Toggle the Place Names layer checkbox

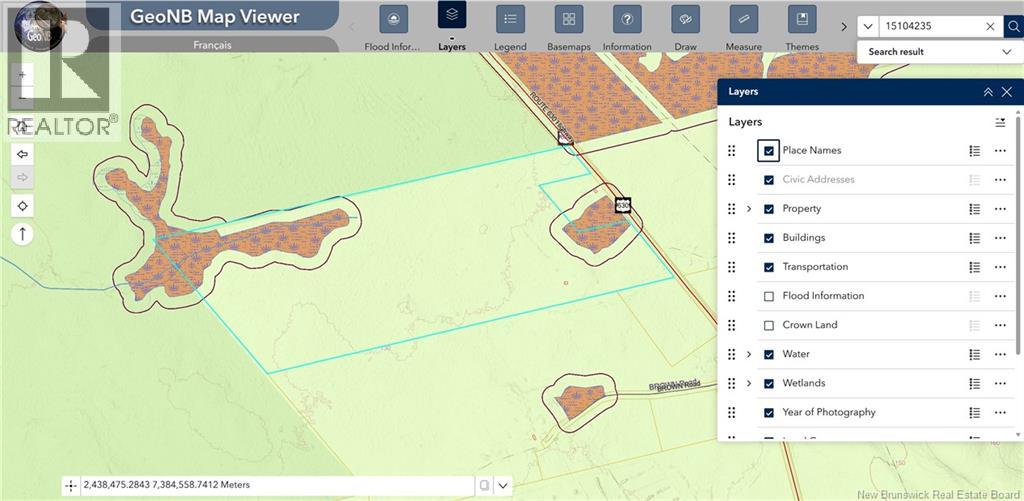tap(769, 151)
